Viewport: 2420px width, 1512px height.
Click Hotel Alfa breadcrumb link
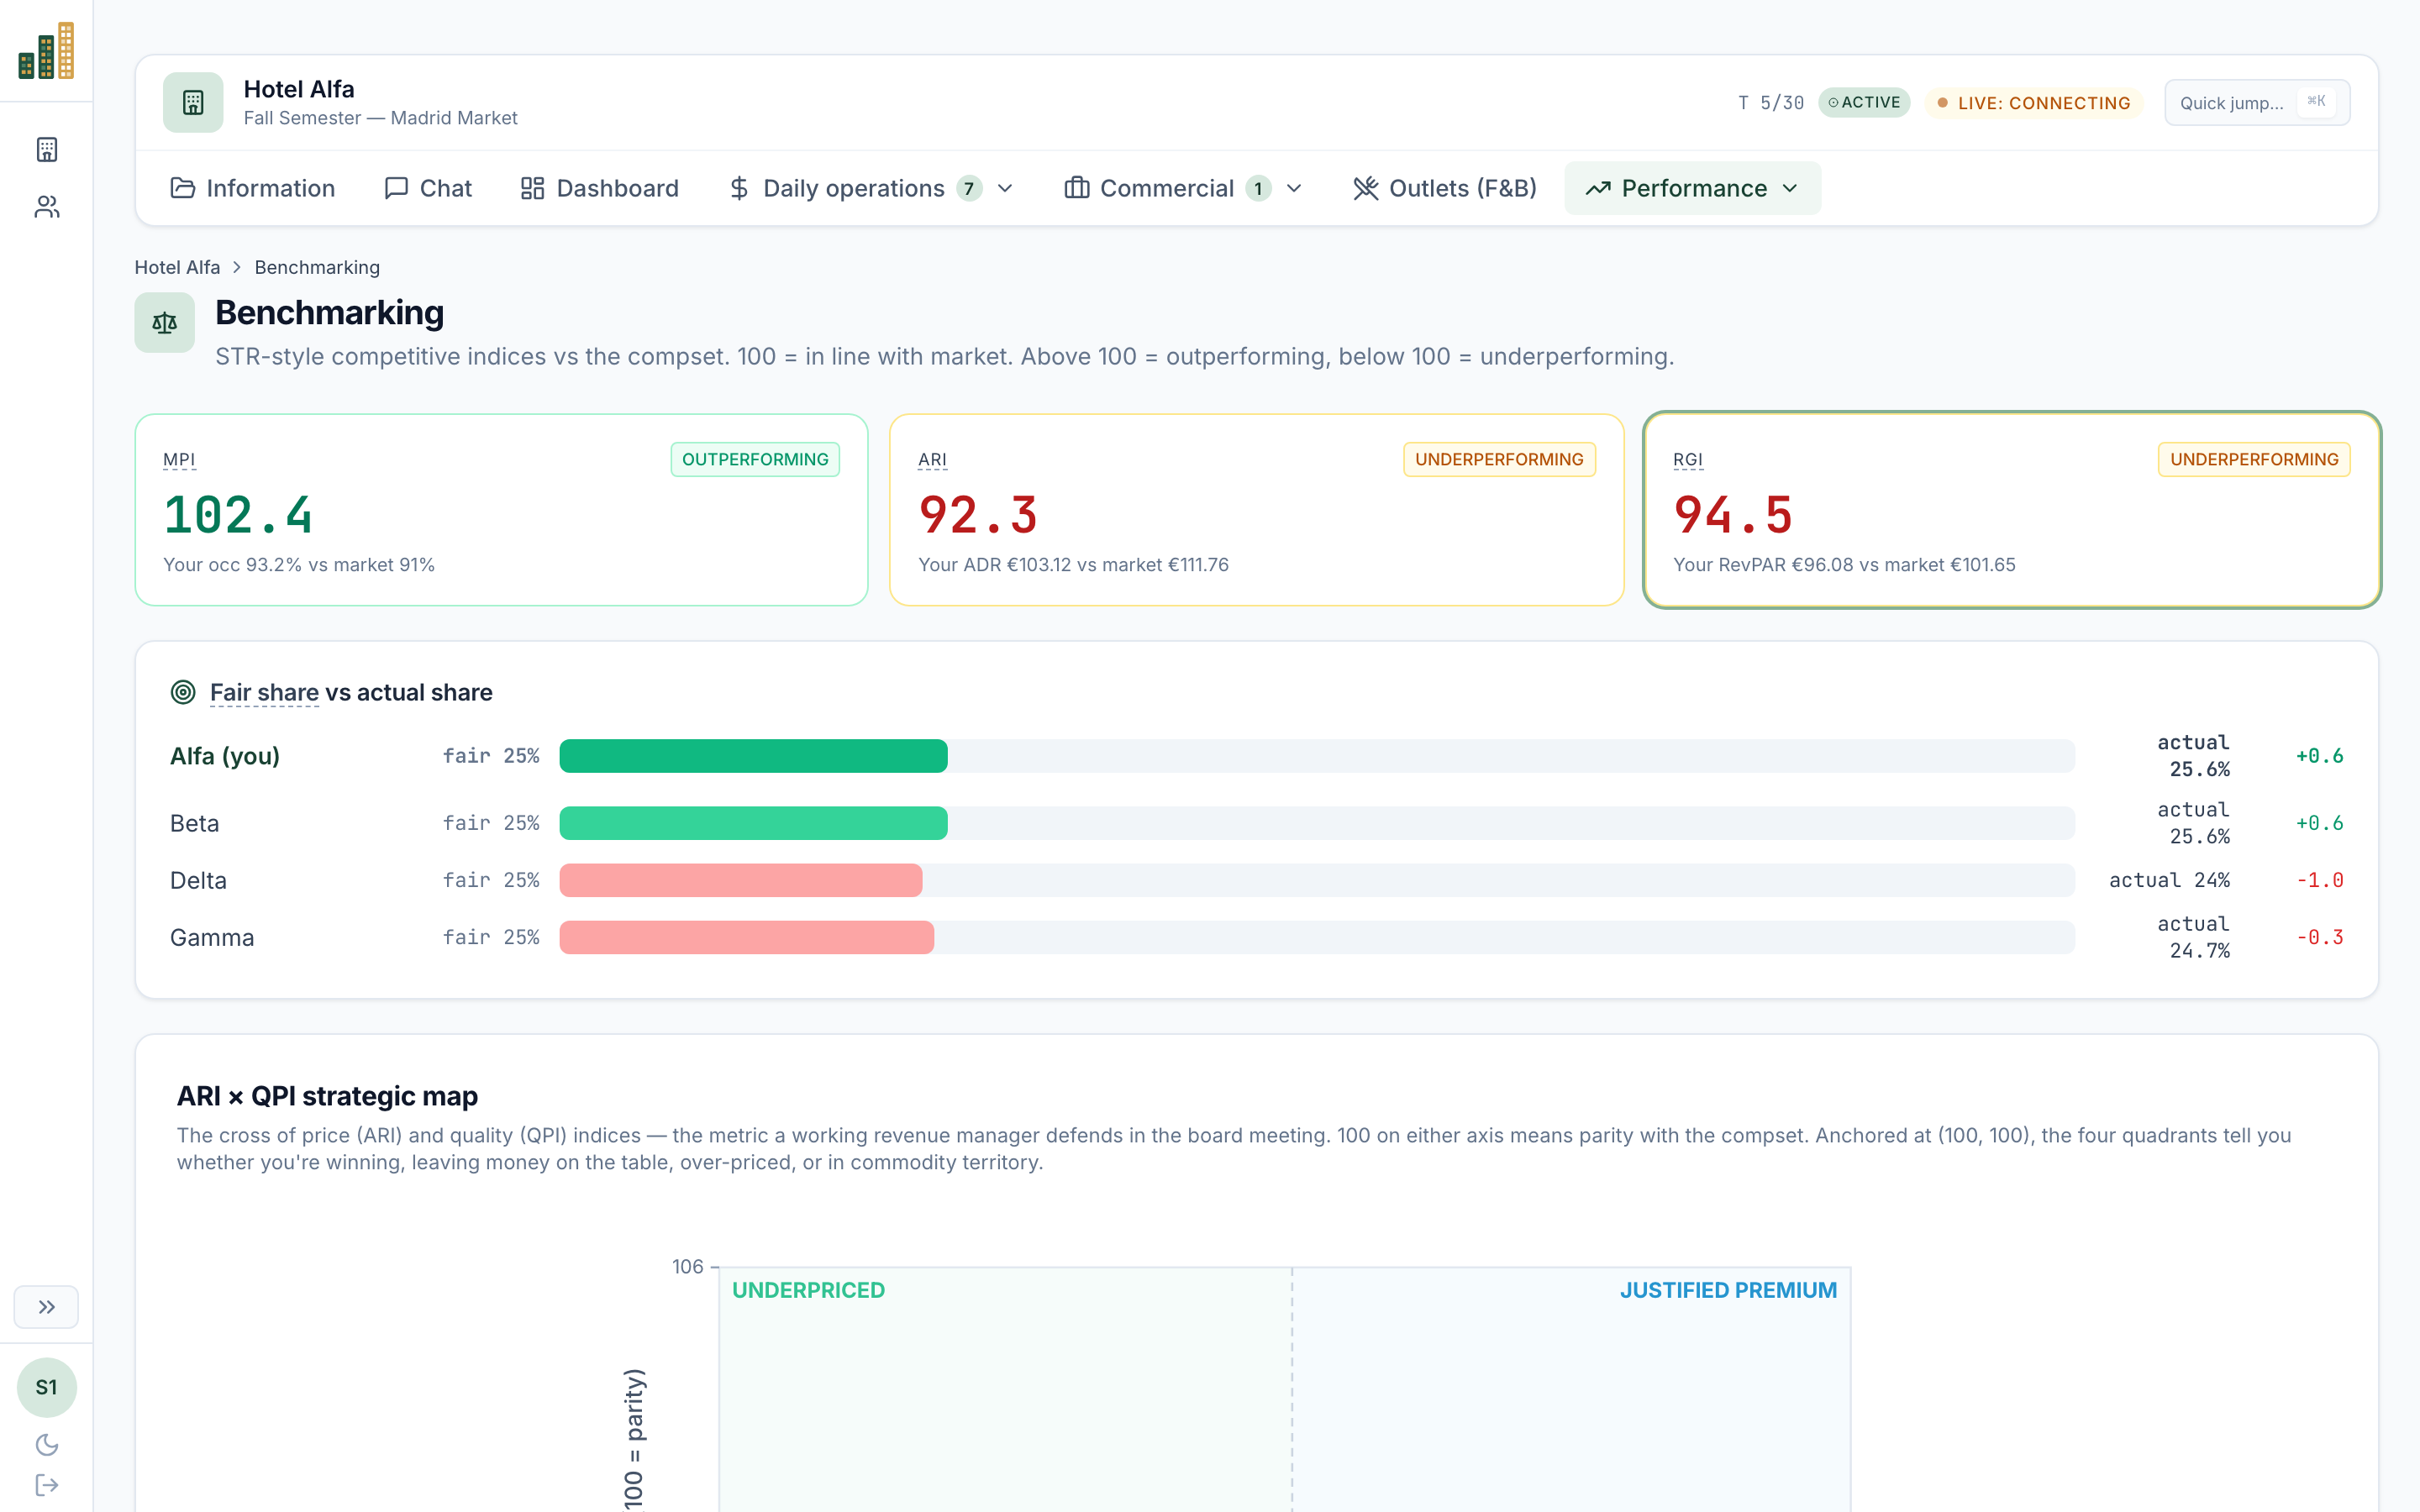(177, 267)
